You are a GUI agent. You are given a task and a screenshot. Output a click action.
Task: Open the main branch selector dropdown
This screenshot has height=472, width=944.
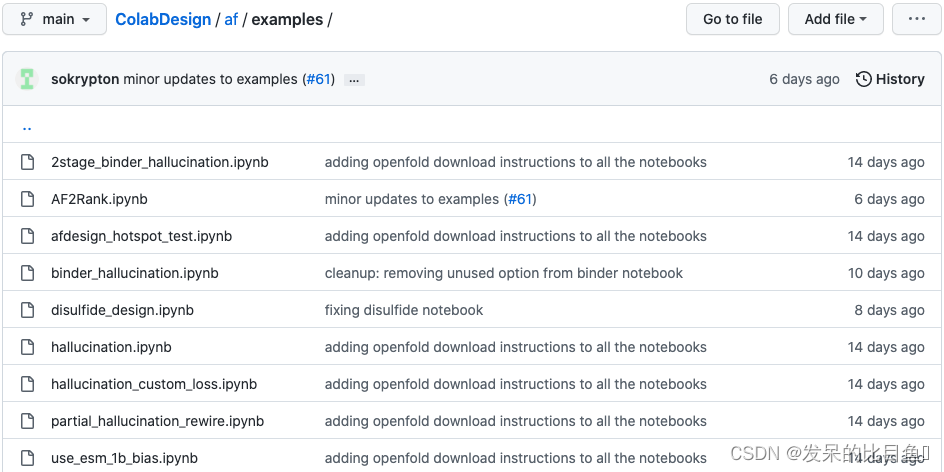point(55,19)
